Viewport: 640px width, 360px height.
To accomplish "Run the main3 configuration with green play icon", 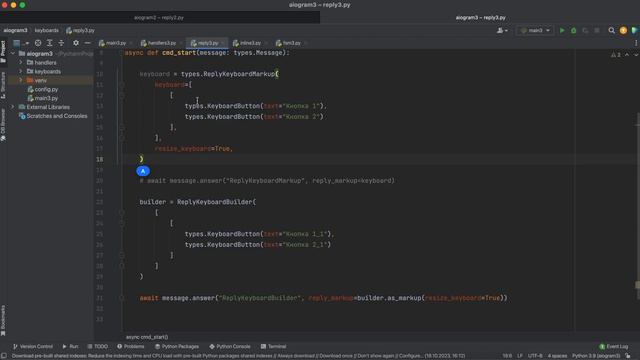I will 562,30.
